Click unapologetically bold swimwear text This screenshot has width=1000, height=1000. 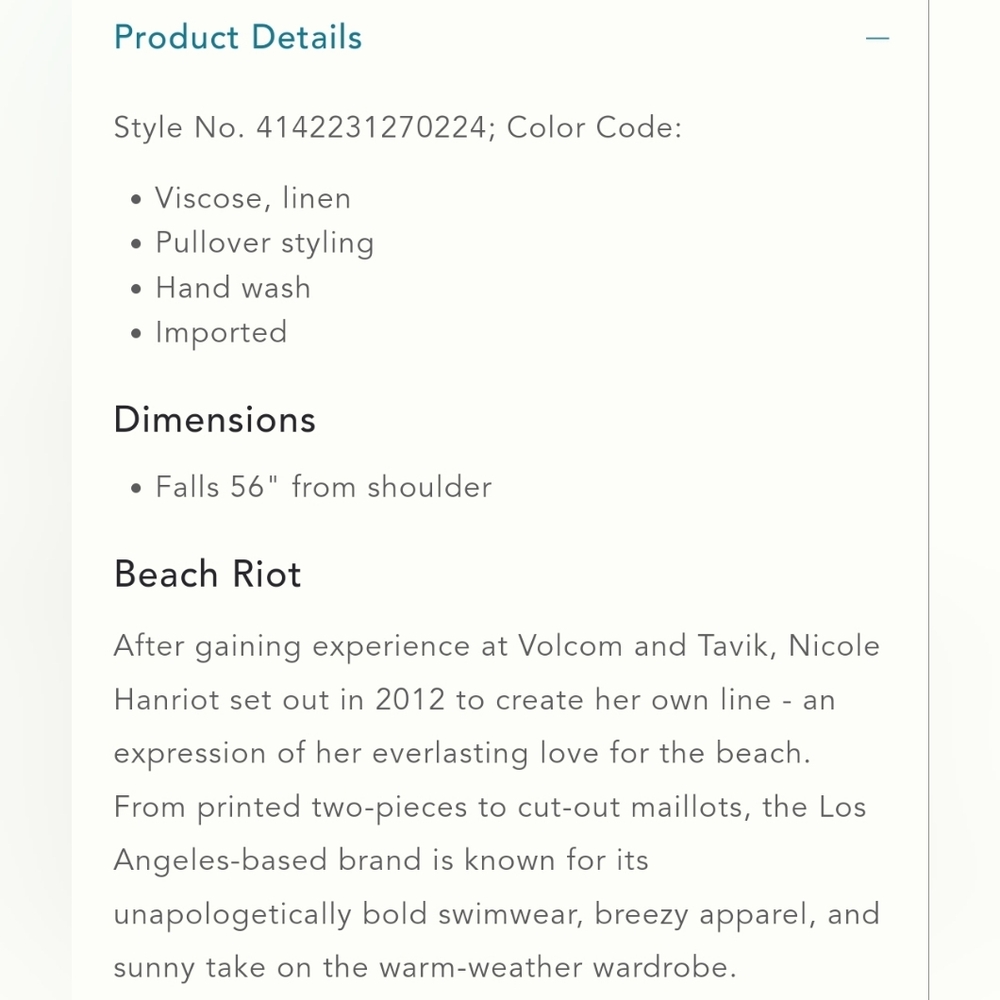[x=349, y=915]
